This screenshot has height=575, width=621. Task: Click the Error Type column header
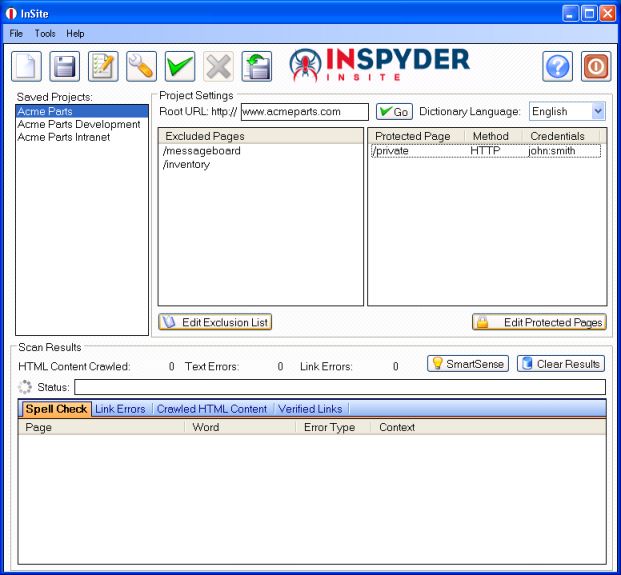click(333, 427)
